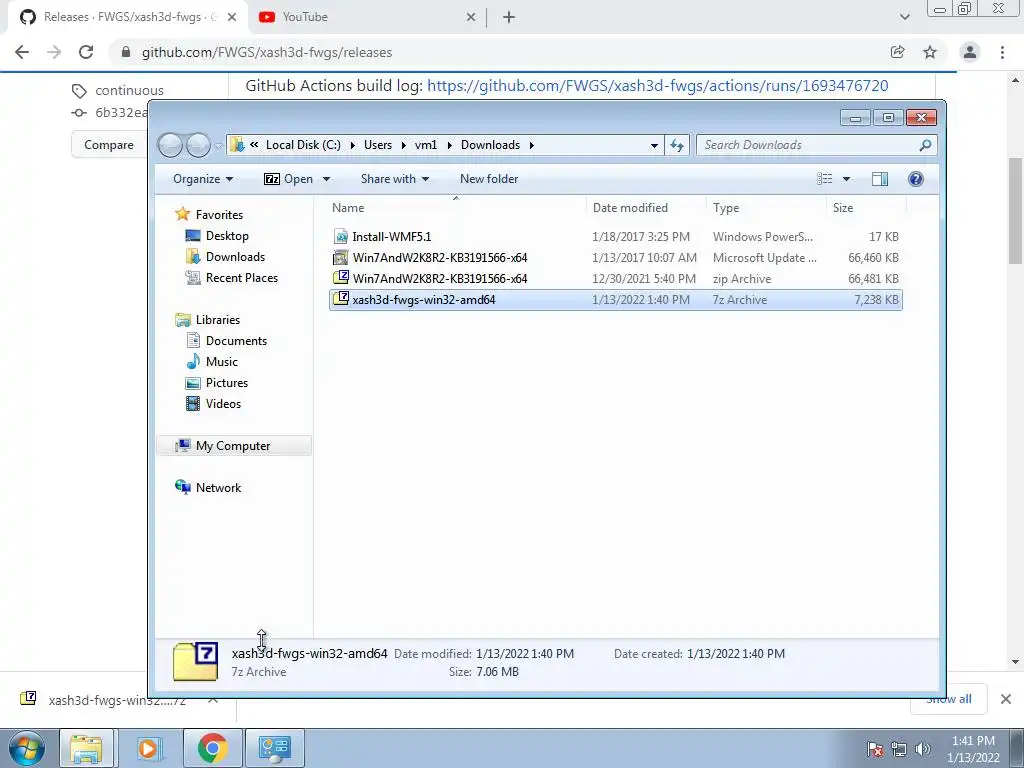
Task: Select Documents library
Action: pyautogui.click(x=236, y=341)
